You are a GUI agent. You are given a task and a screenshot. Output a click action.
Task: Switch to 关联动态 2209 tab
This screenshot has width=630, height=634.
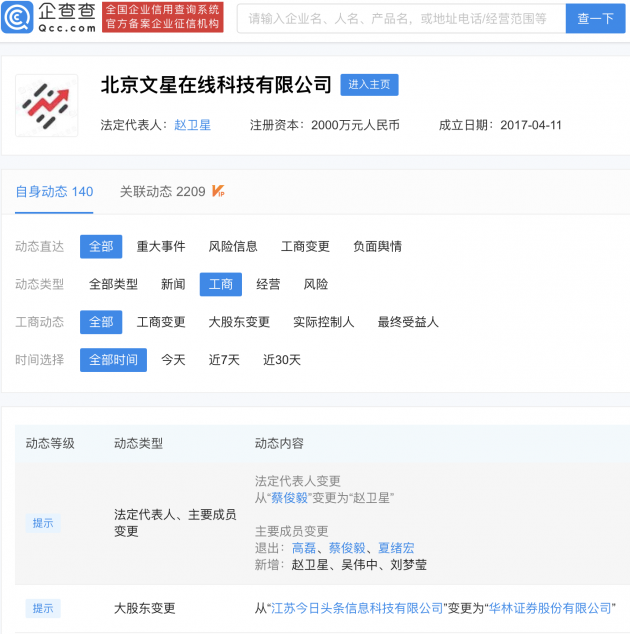(163, 191)
